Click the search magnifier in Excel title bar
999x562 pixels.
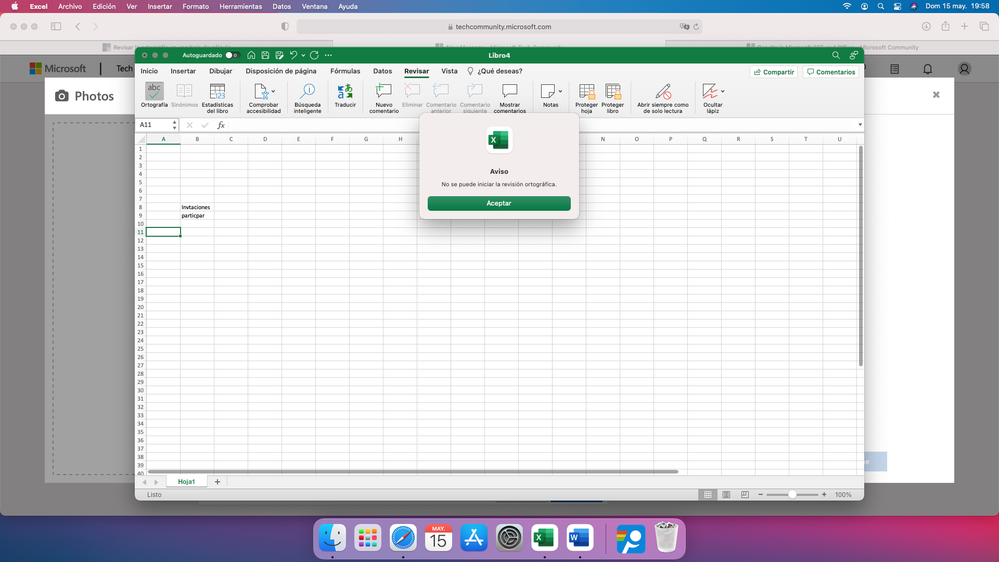coord(835,55)
